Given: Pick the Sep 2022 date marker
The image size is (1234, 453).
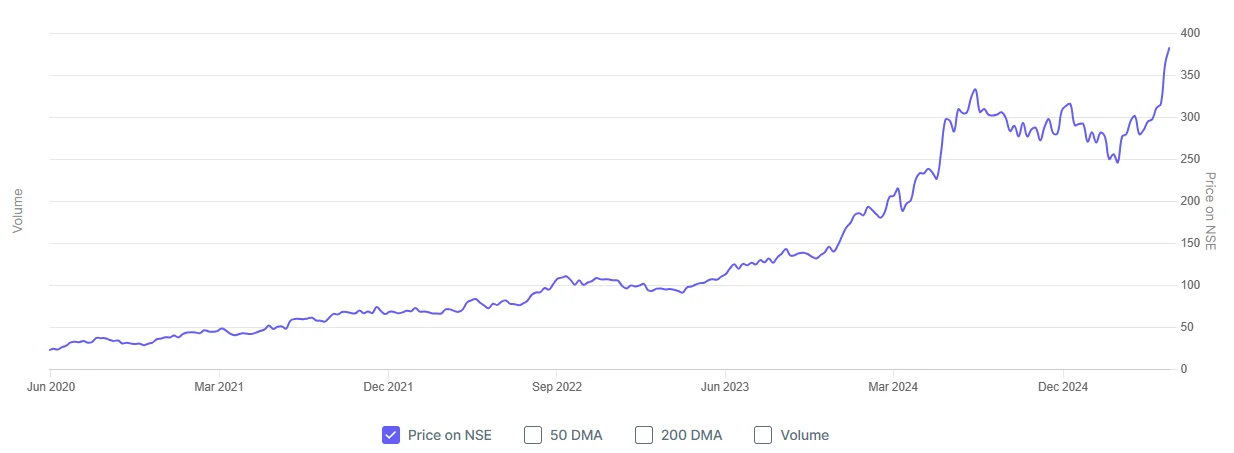Looking at the screenshot, I should pos(556,386).
